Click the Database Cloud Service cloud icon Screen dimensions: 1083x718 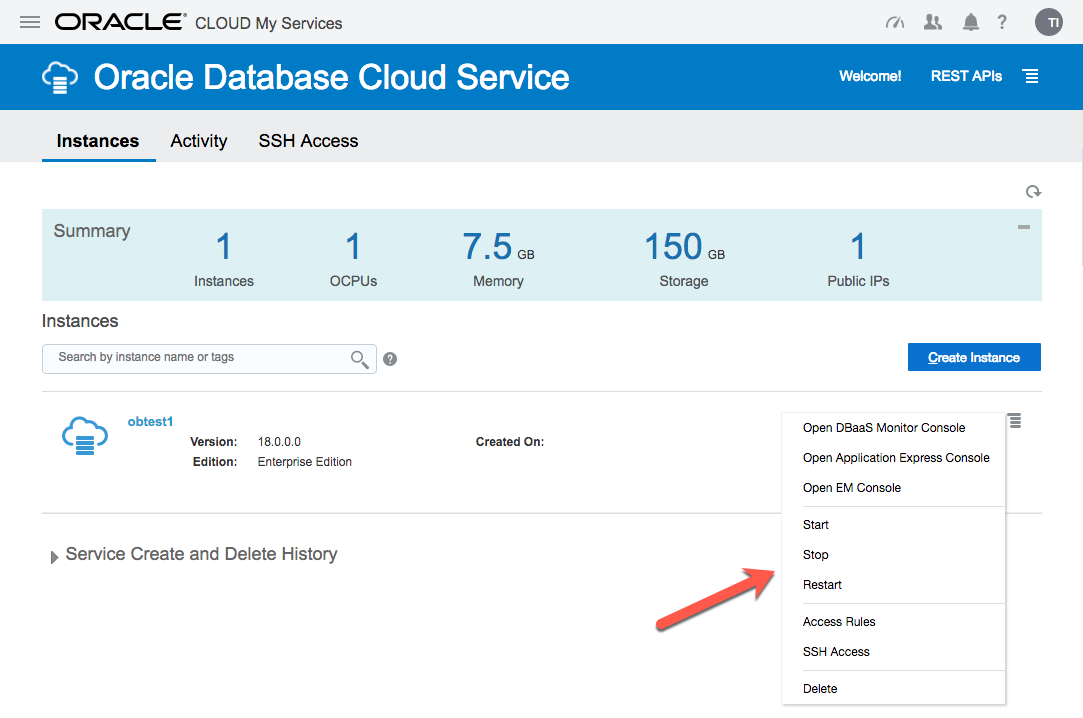point(60,77)
